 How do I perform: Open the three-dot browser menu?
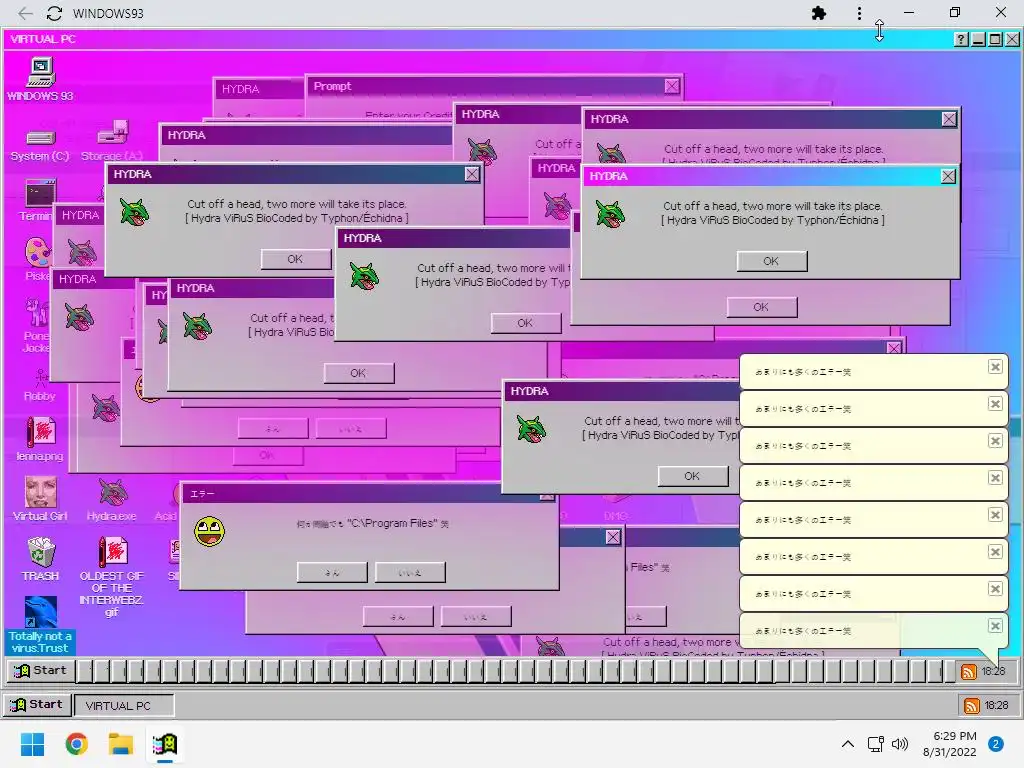tap(859, 13)
